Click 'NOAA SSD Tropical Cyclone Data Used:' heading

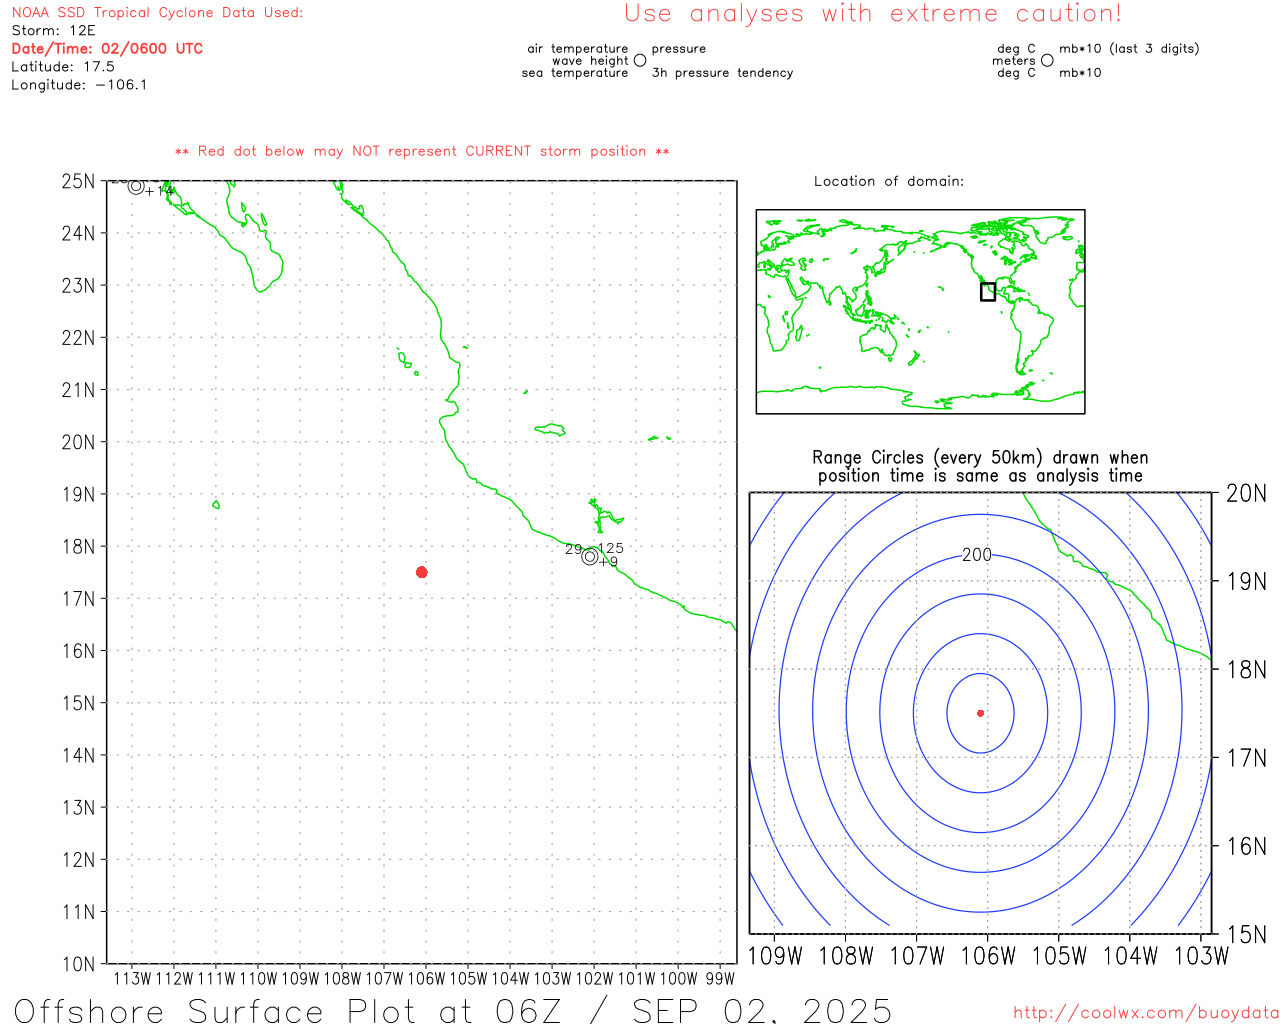(157, 13)
